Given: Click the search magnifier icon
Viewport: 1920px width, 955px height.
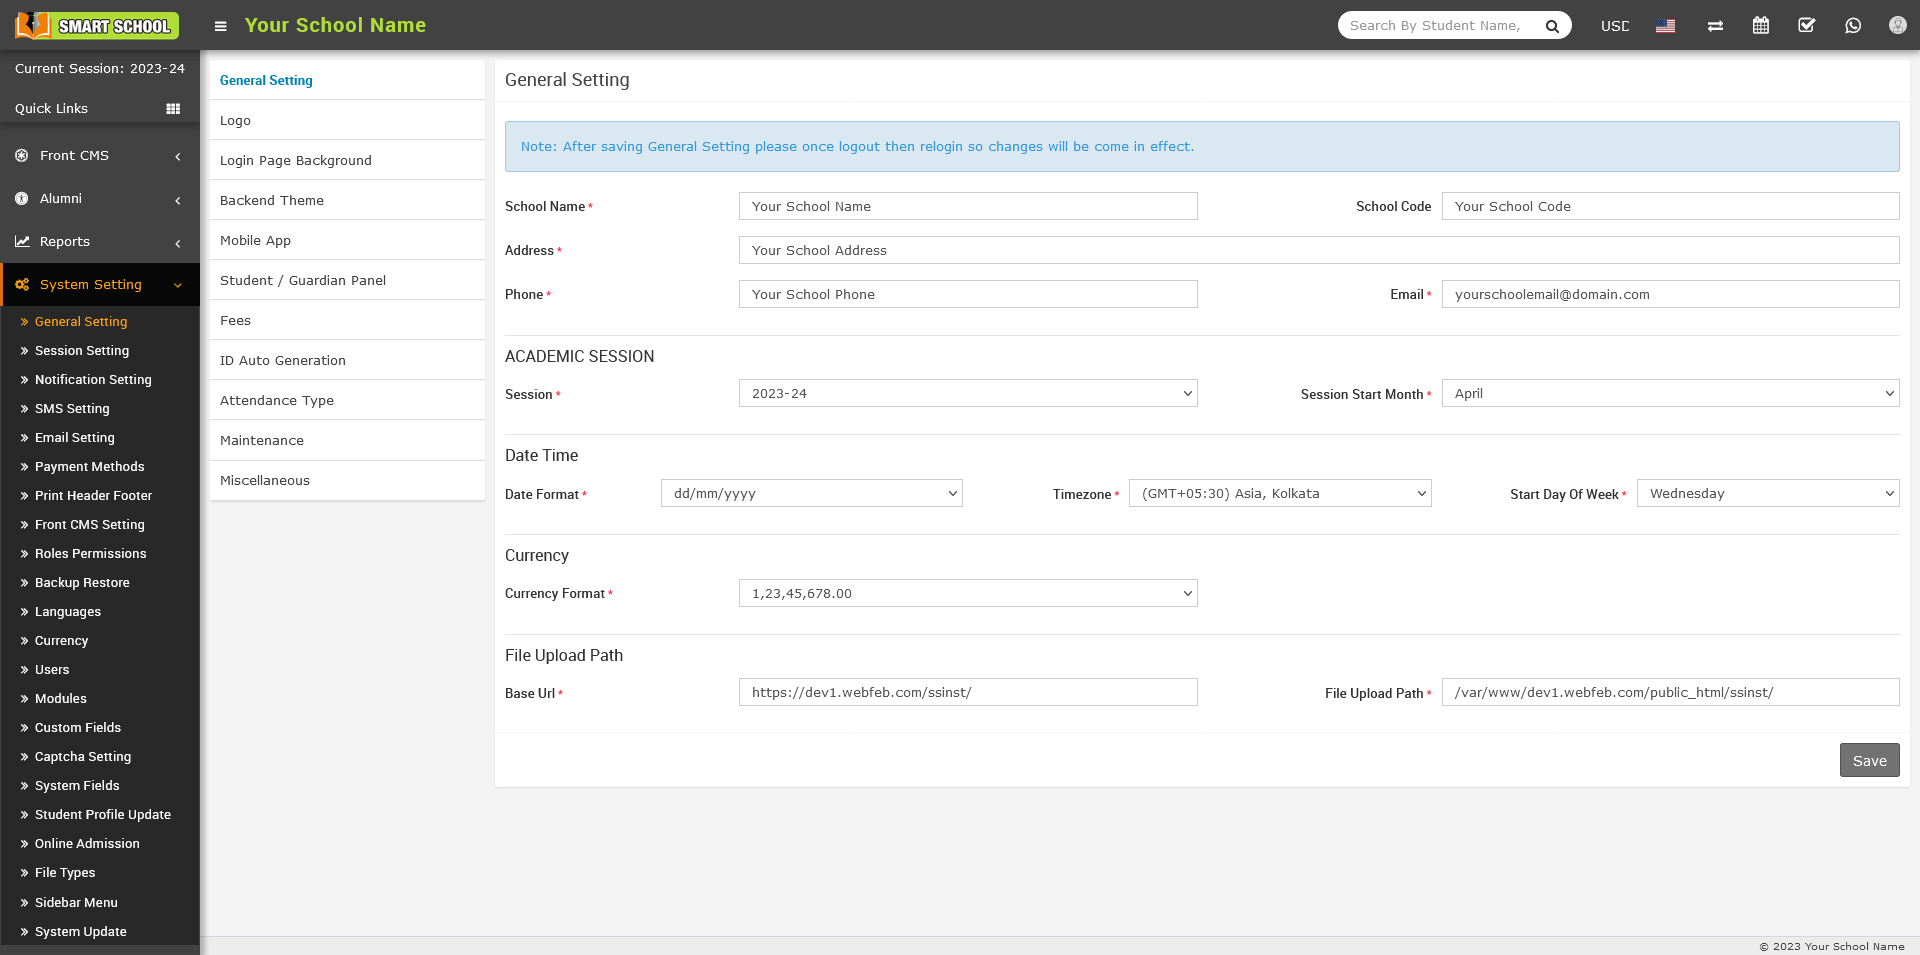Looking at the screenshot, I should point(1552,26).
